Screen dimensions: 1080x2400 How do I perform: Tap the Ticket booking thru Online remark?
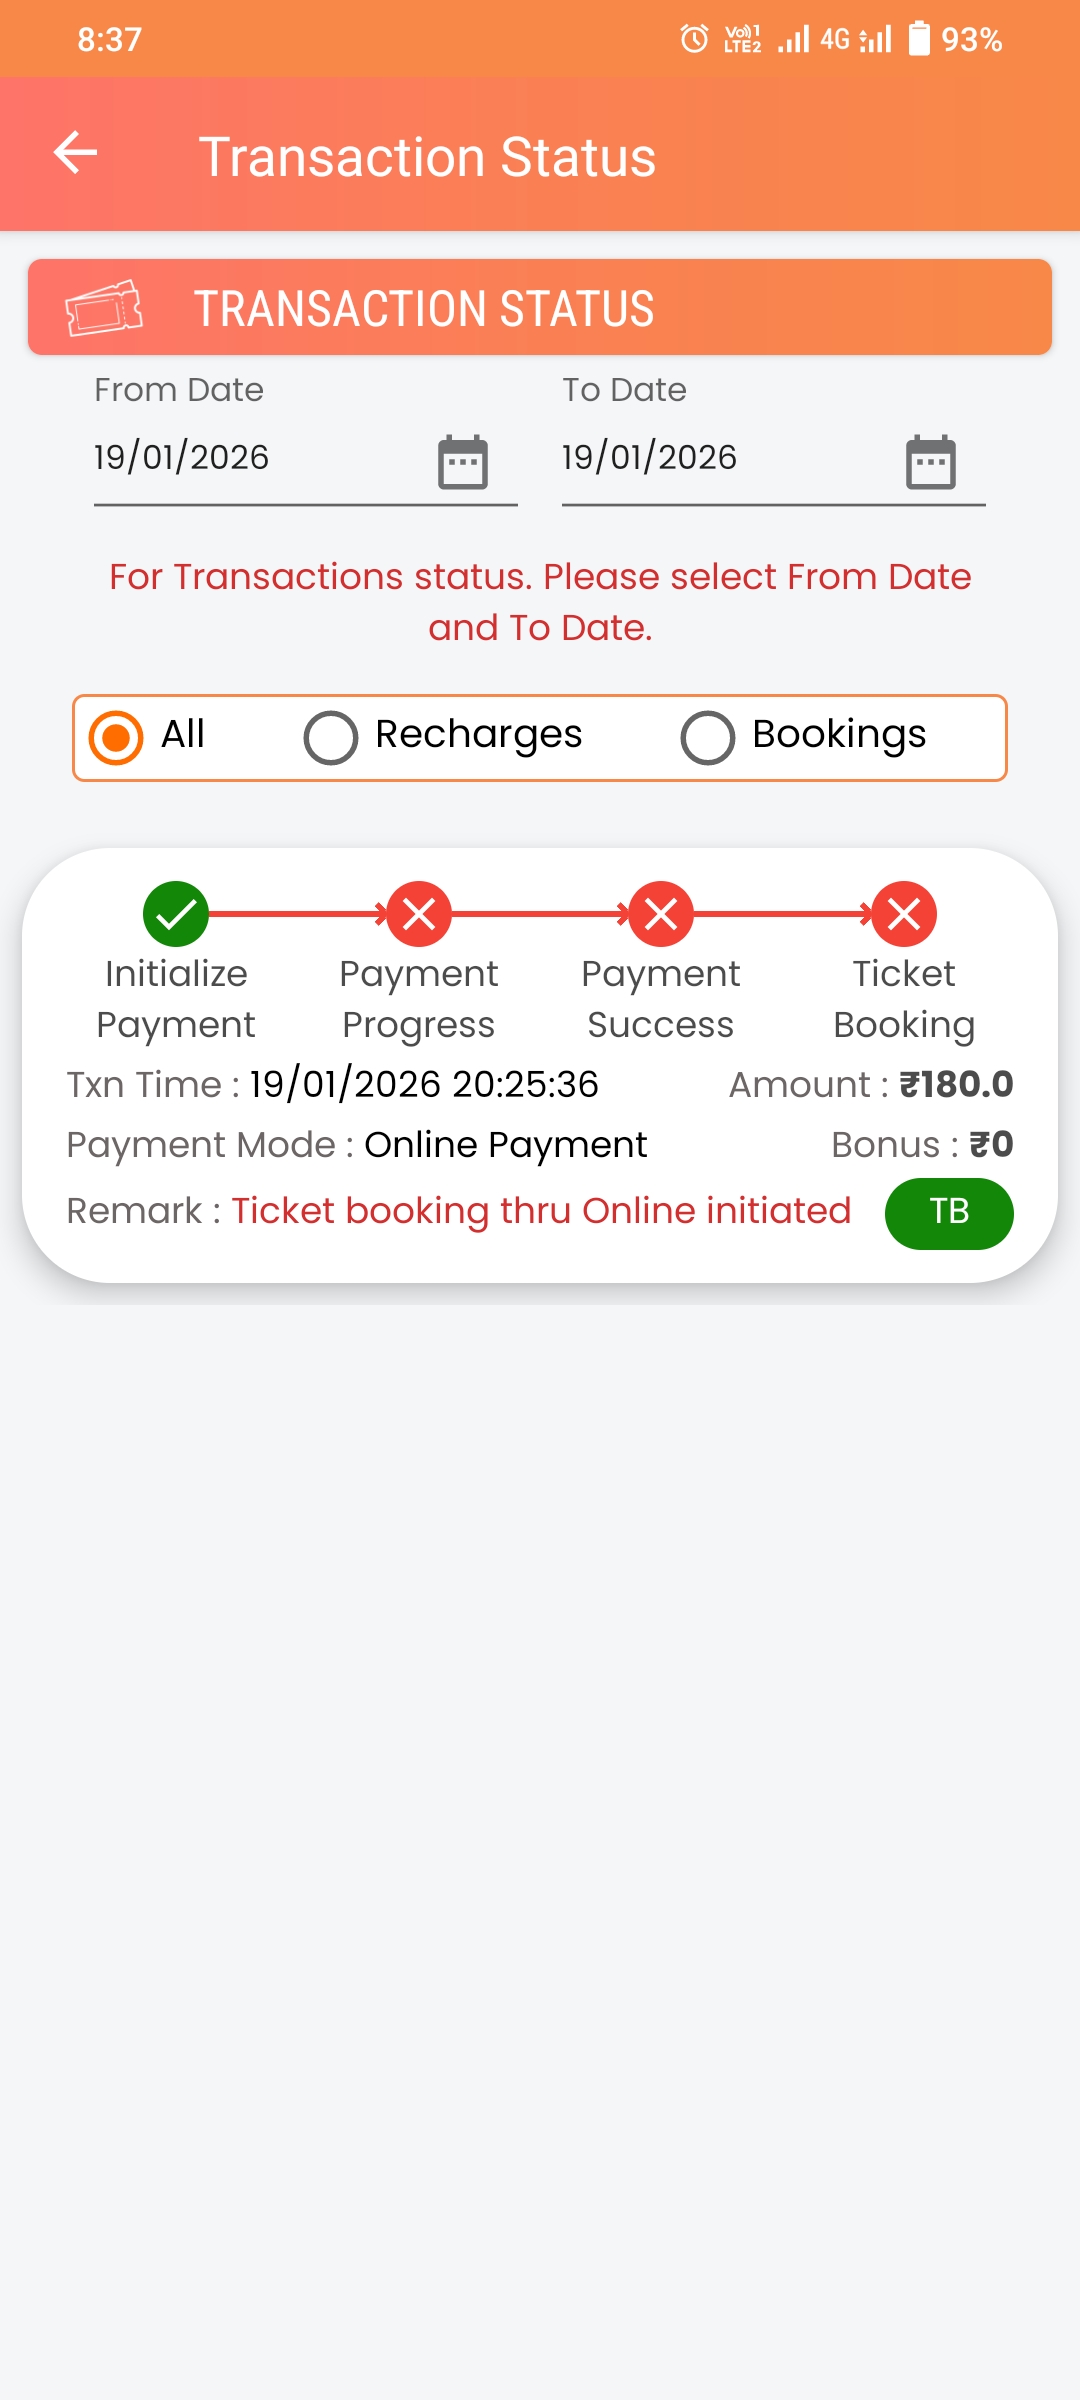coord(541,1211)
